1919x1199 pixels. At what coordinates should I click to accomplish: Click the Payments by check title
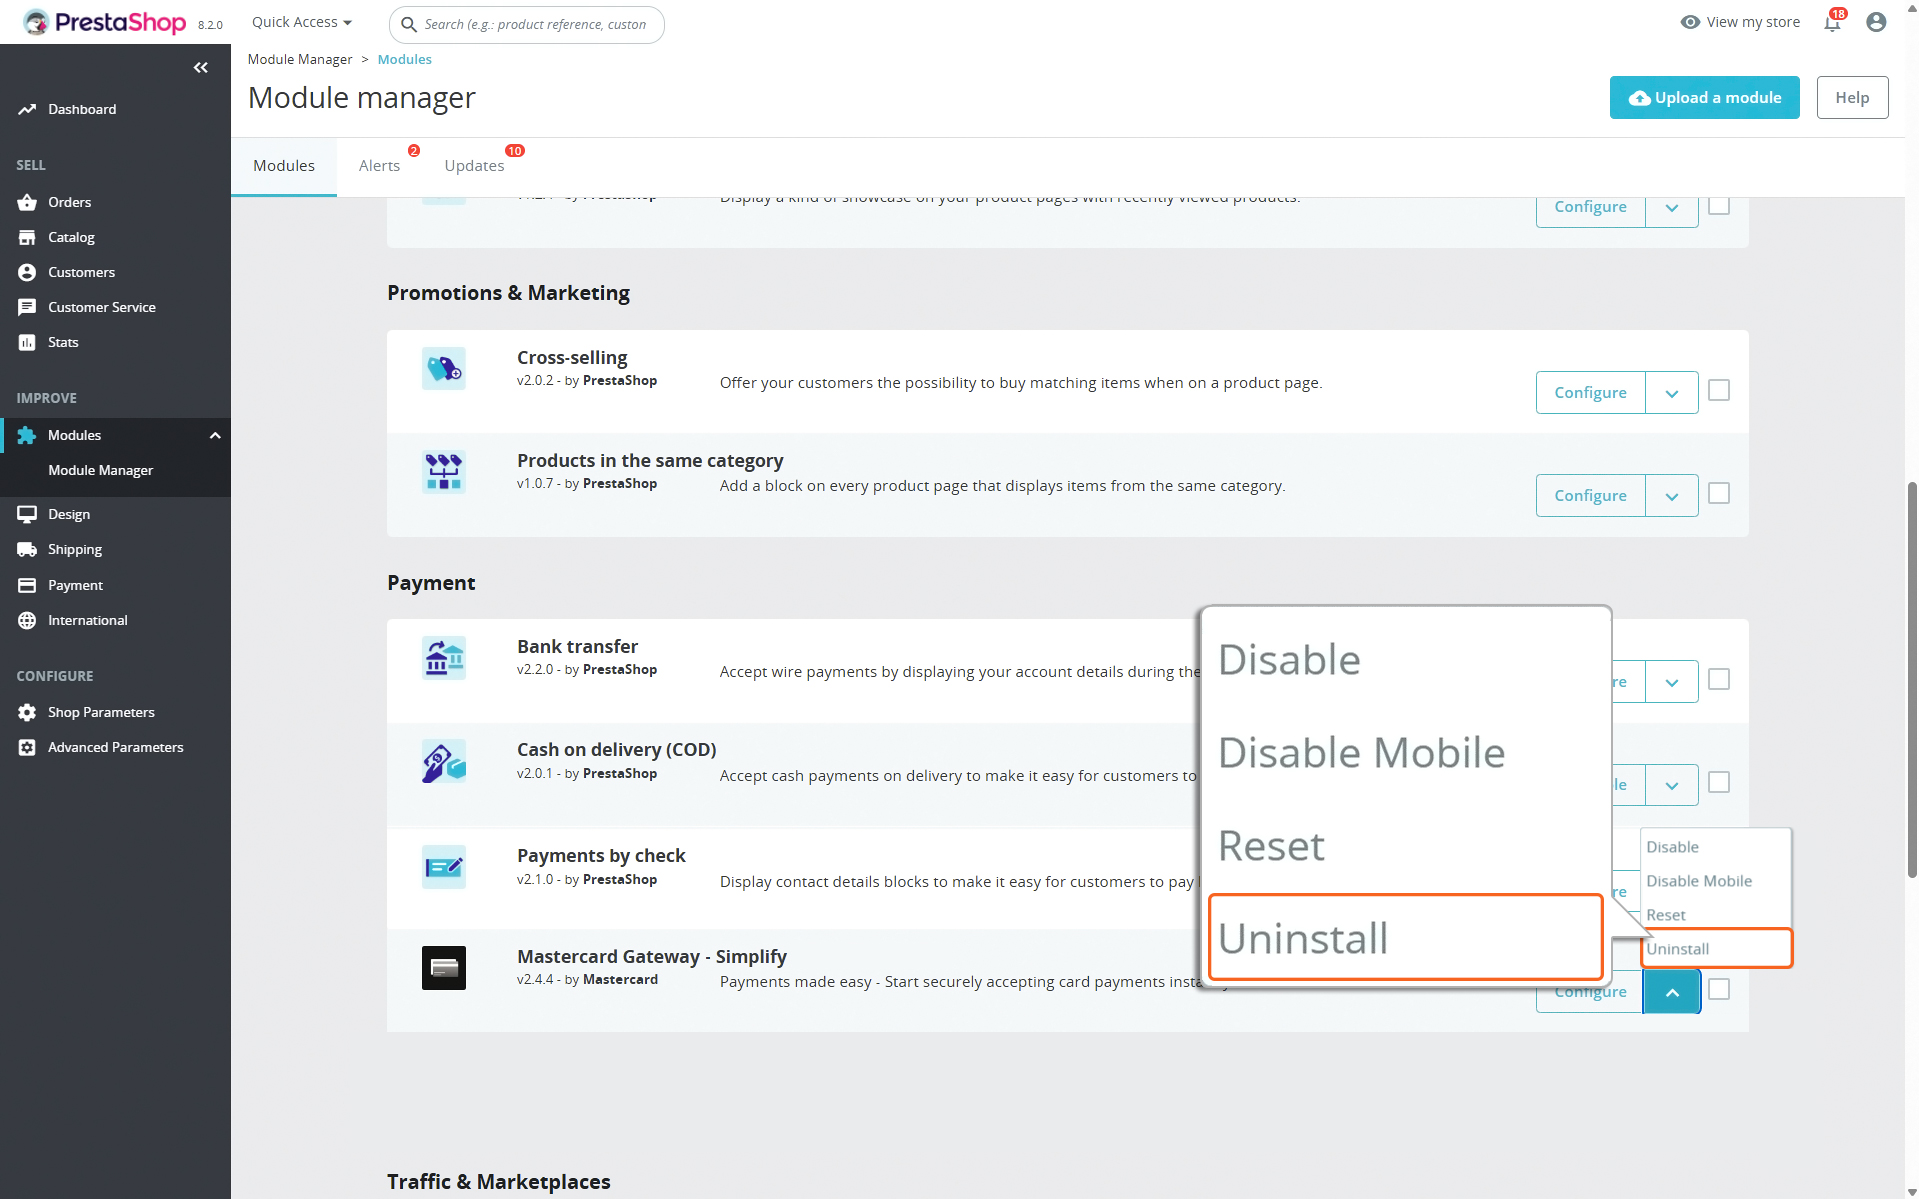pos(601,855)
